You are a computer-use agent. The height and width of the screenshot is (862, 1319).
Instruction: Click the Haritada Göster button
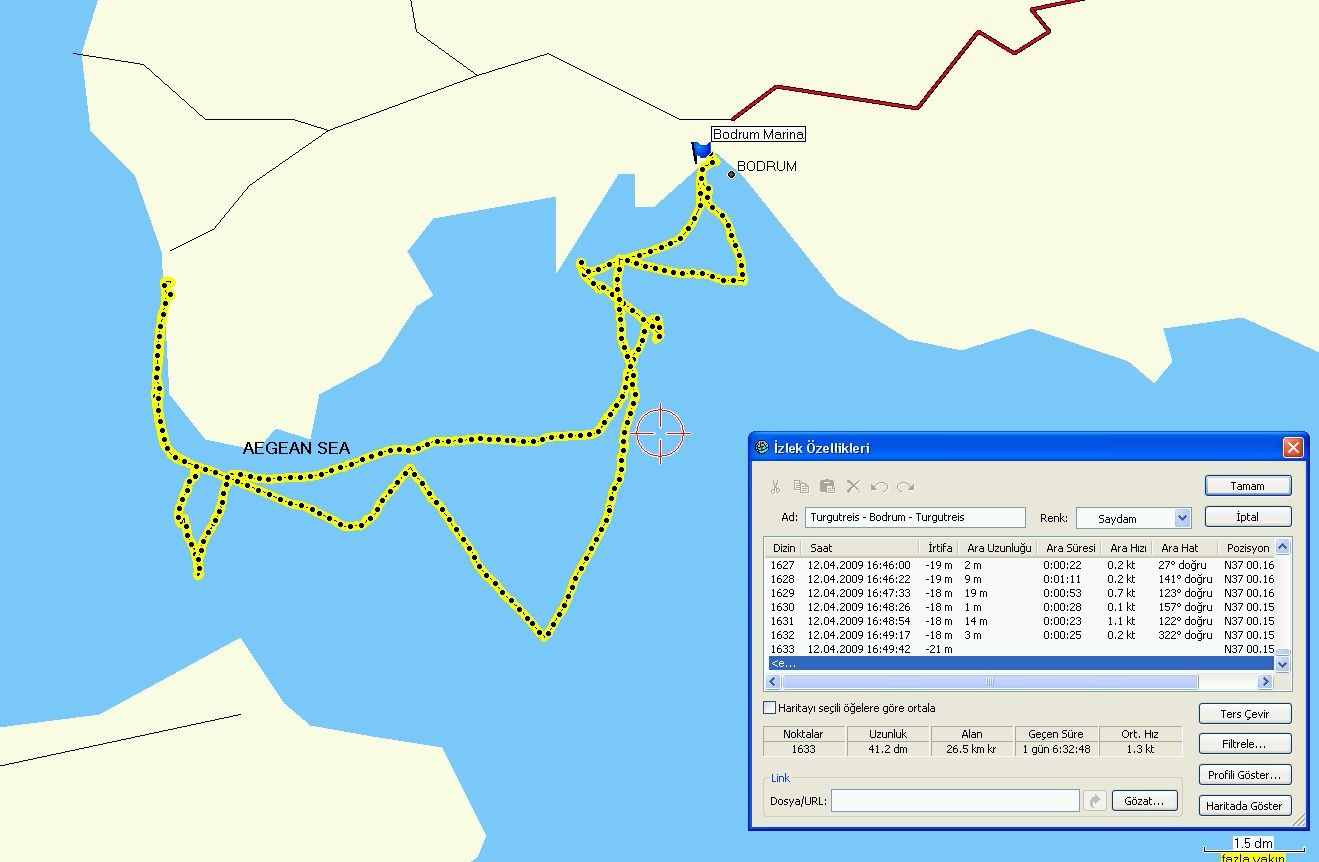(x=1244, y=806)
